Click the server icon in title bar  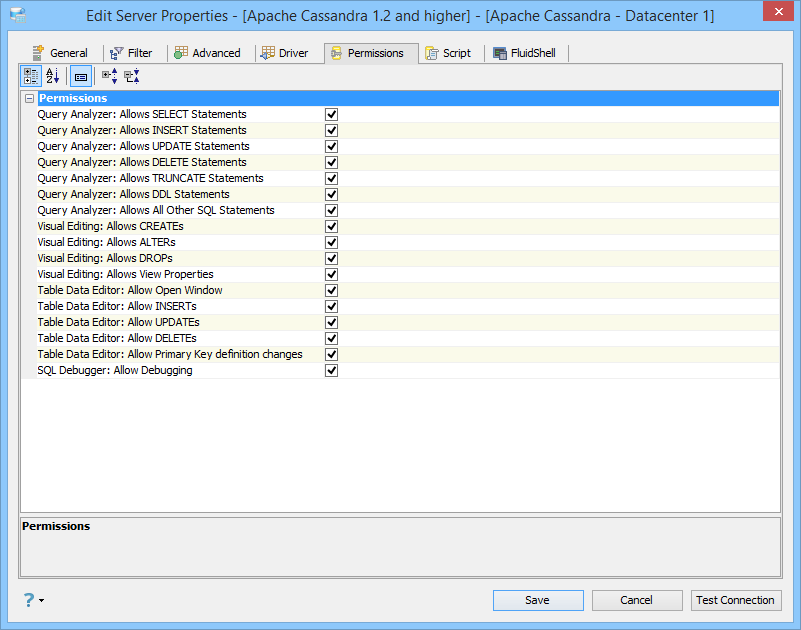[x=18, y=15]
